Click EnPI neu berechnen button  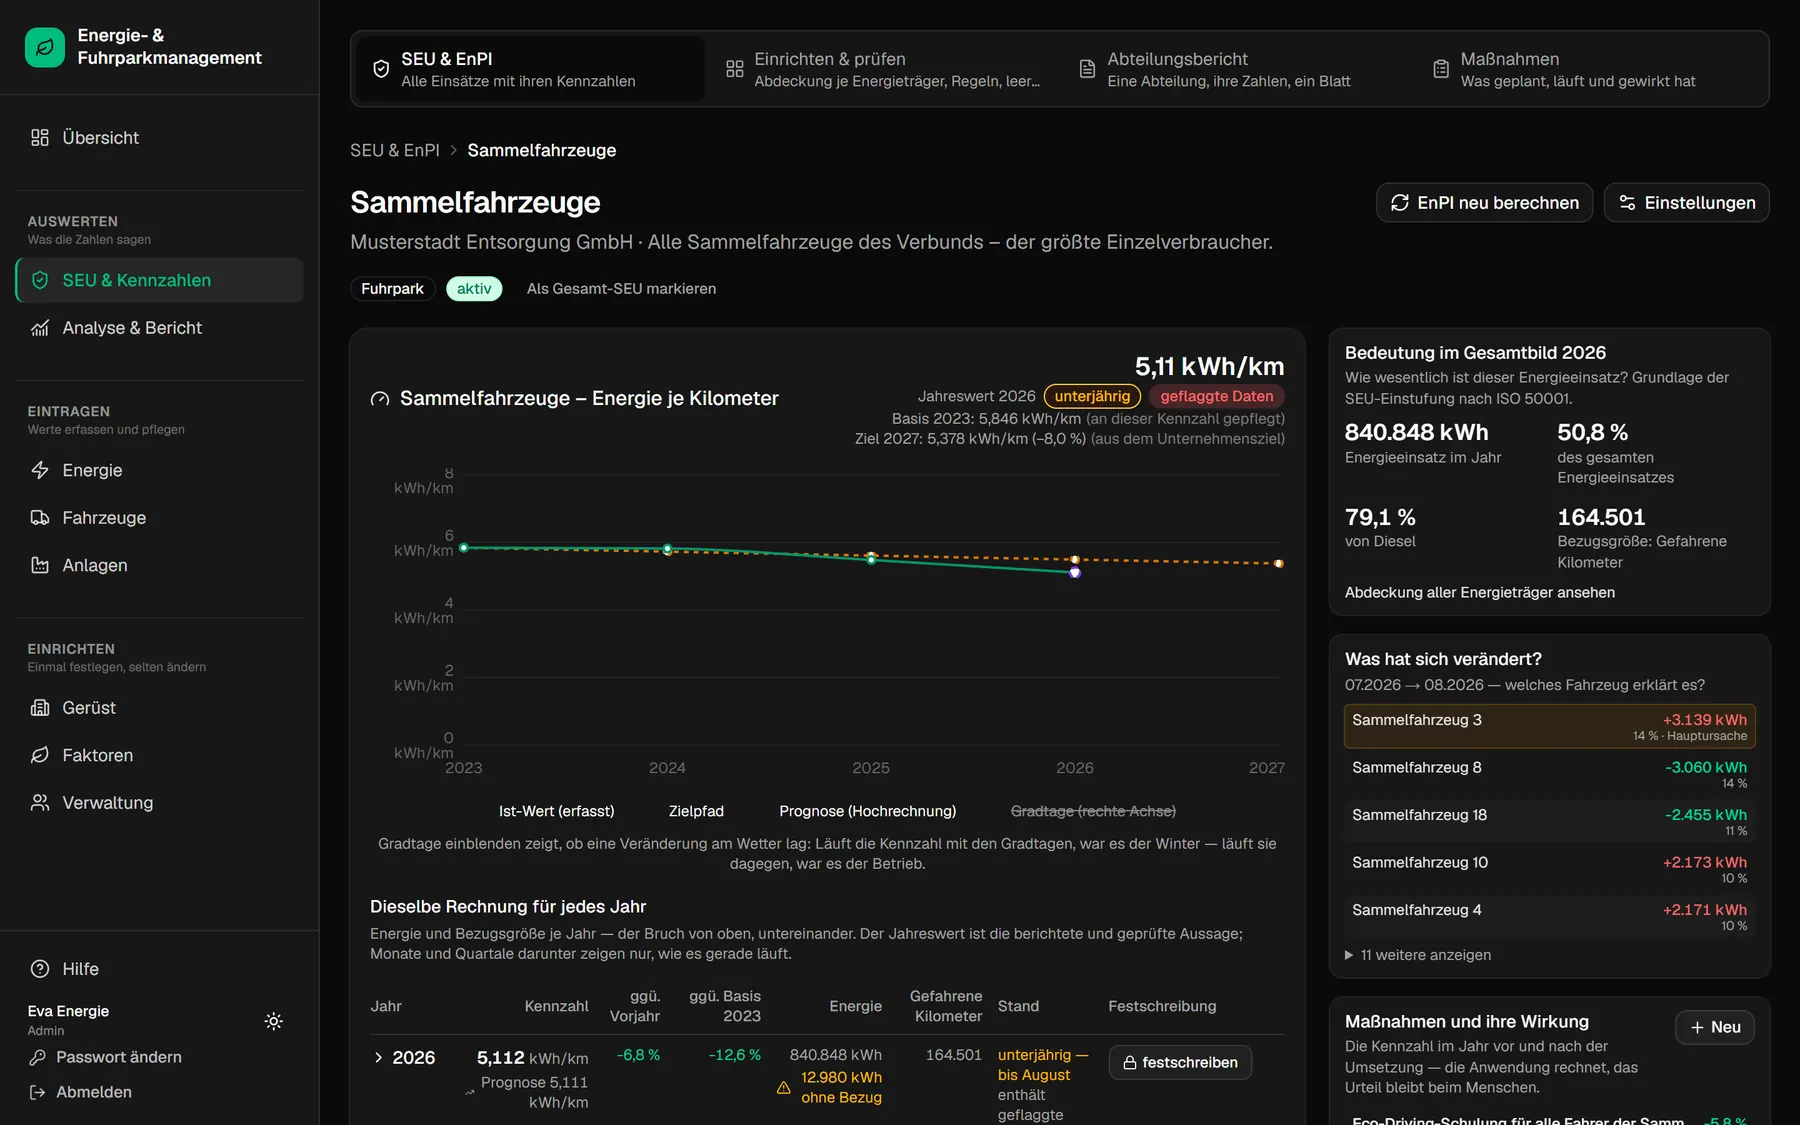1485,203
